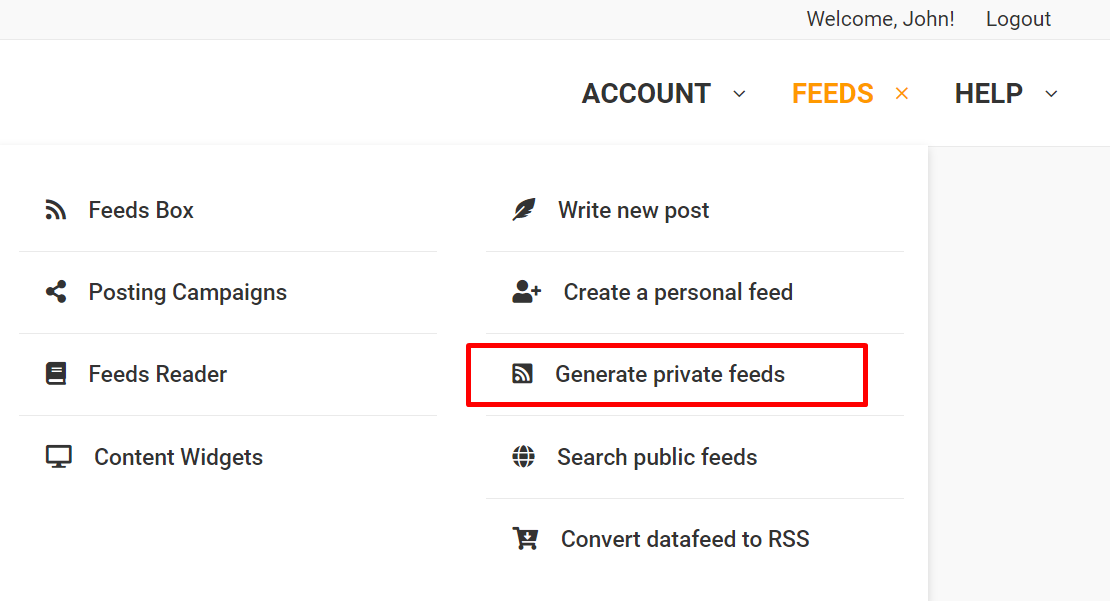This screenshot has width=1110, height=601.
Task: Click the book icon for Feeds Reader
Action: 56,374
